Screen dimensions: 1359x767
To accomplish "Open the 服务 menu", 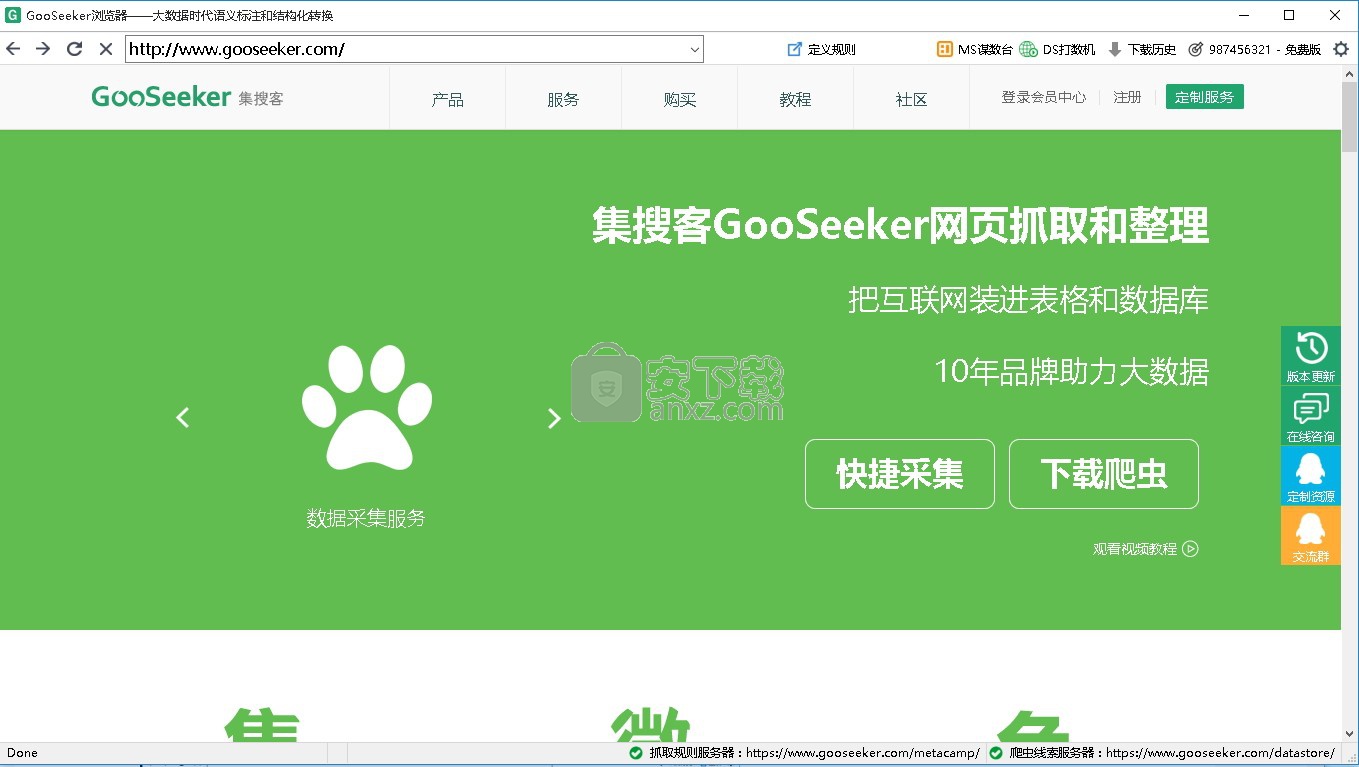I will tap(563, 99).
